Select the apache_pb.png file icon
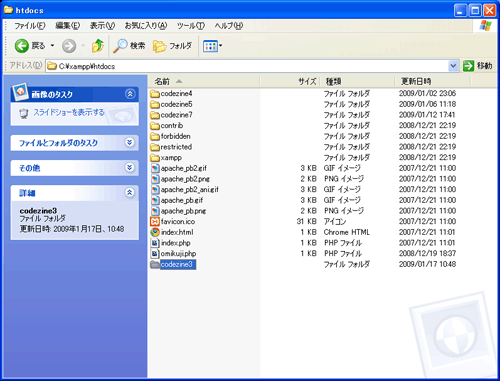This screenshot has width=500, height=381. pos(155,211)
